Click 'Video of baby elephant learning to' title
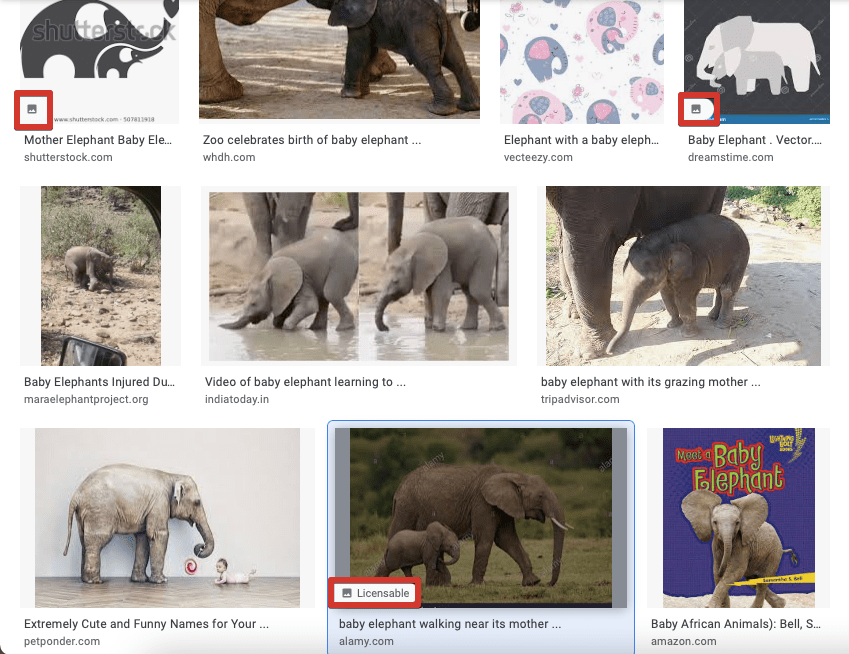 point(305,382)
